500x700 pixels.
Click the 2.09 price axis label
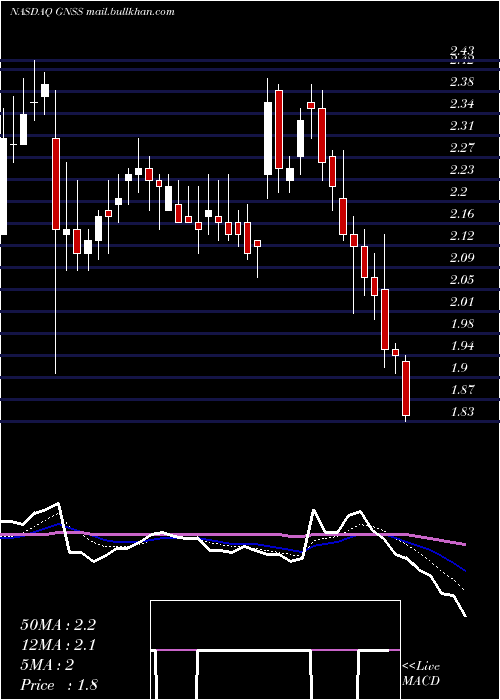(462, 258)
